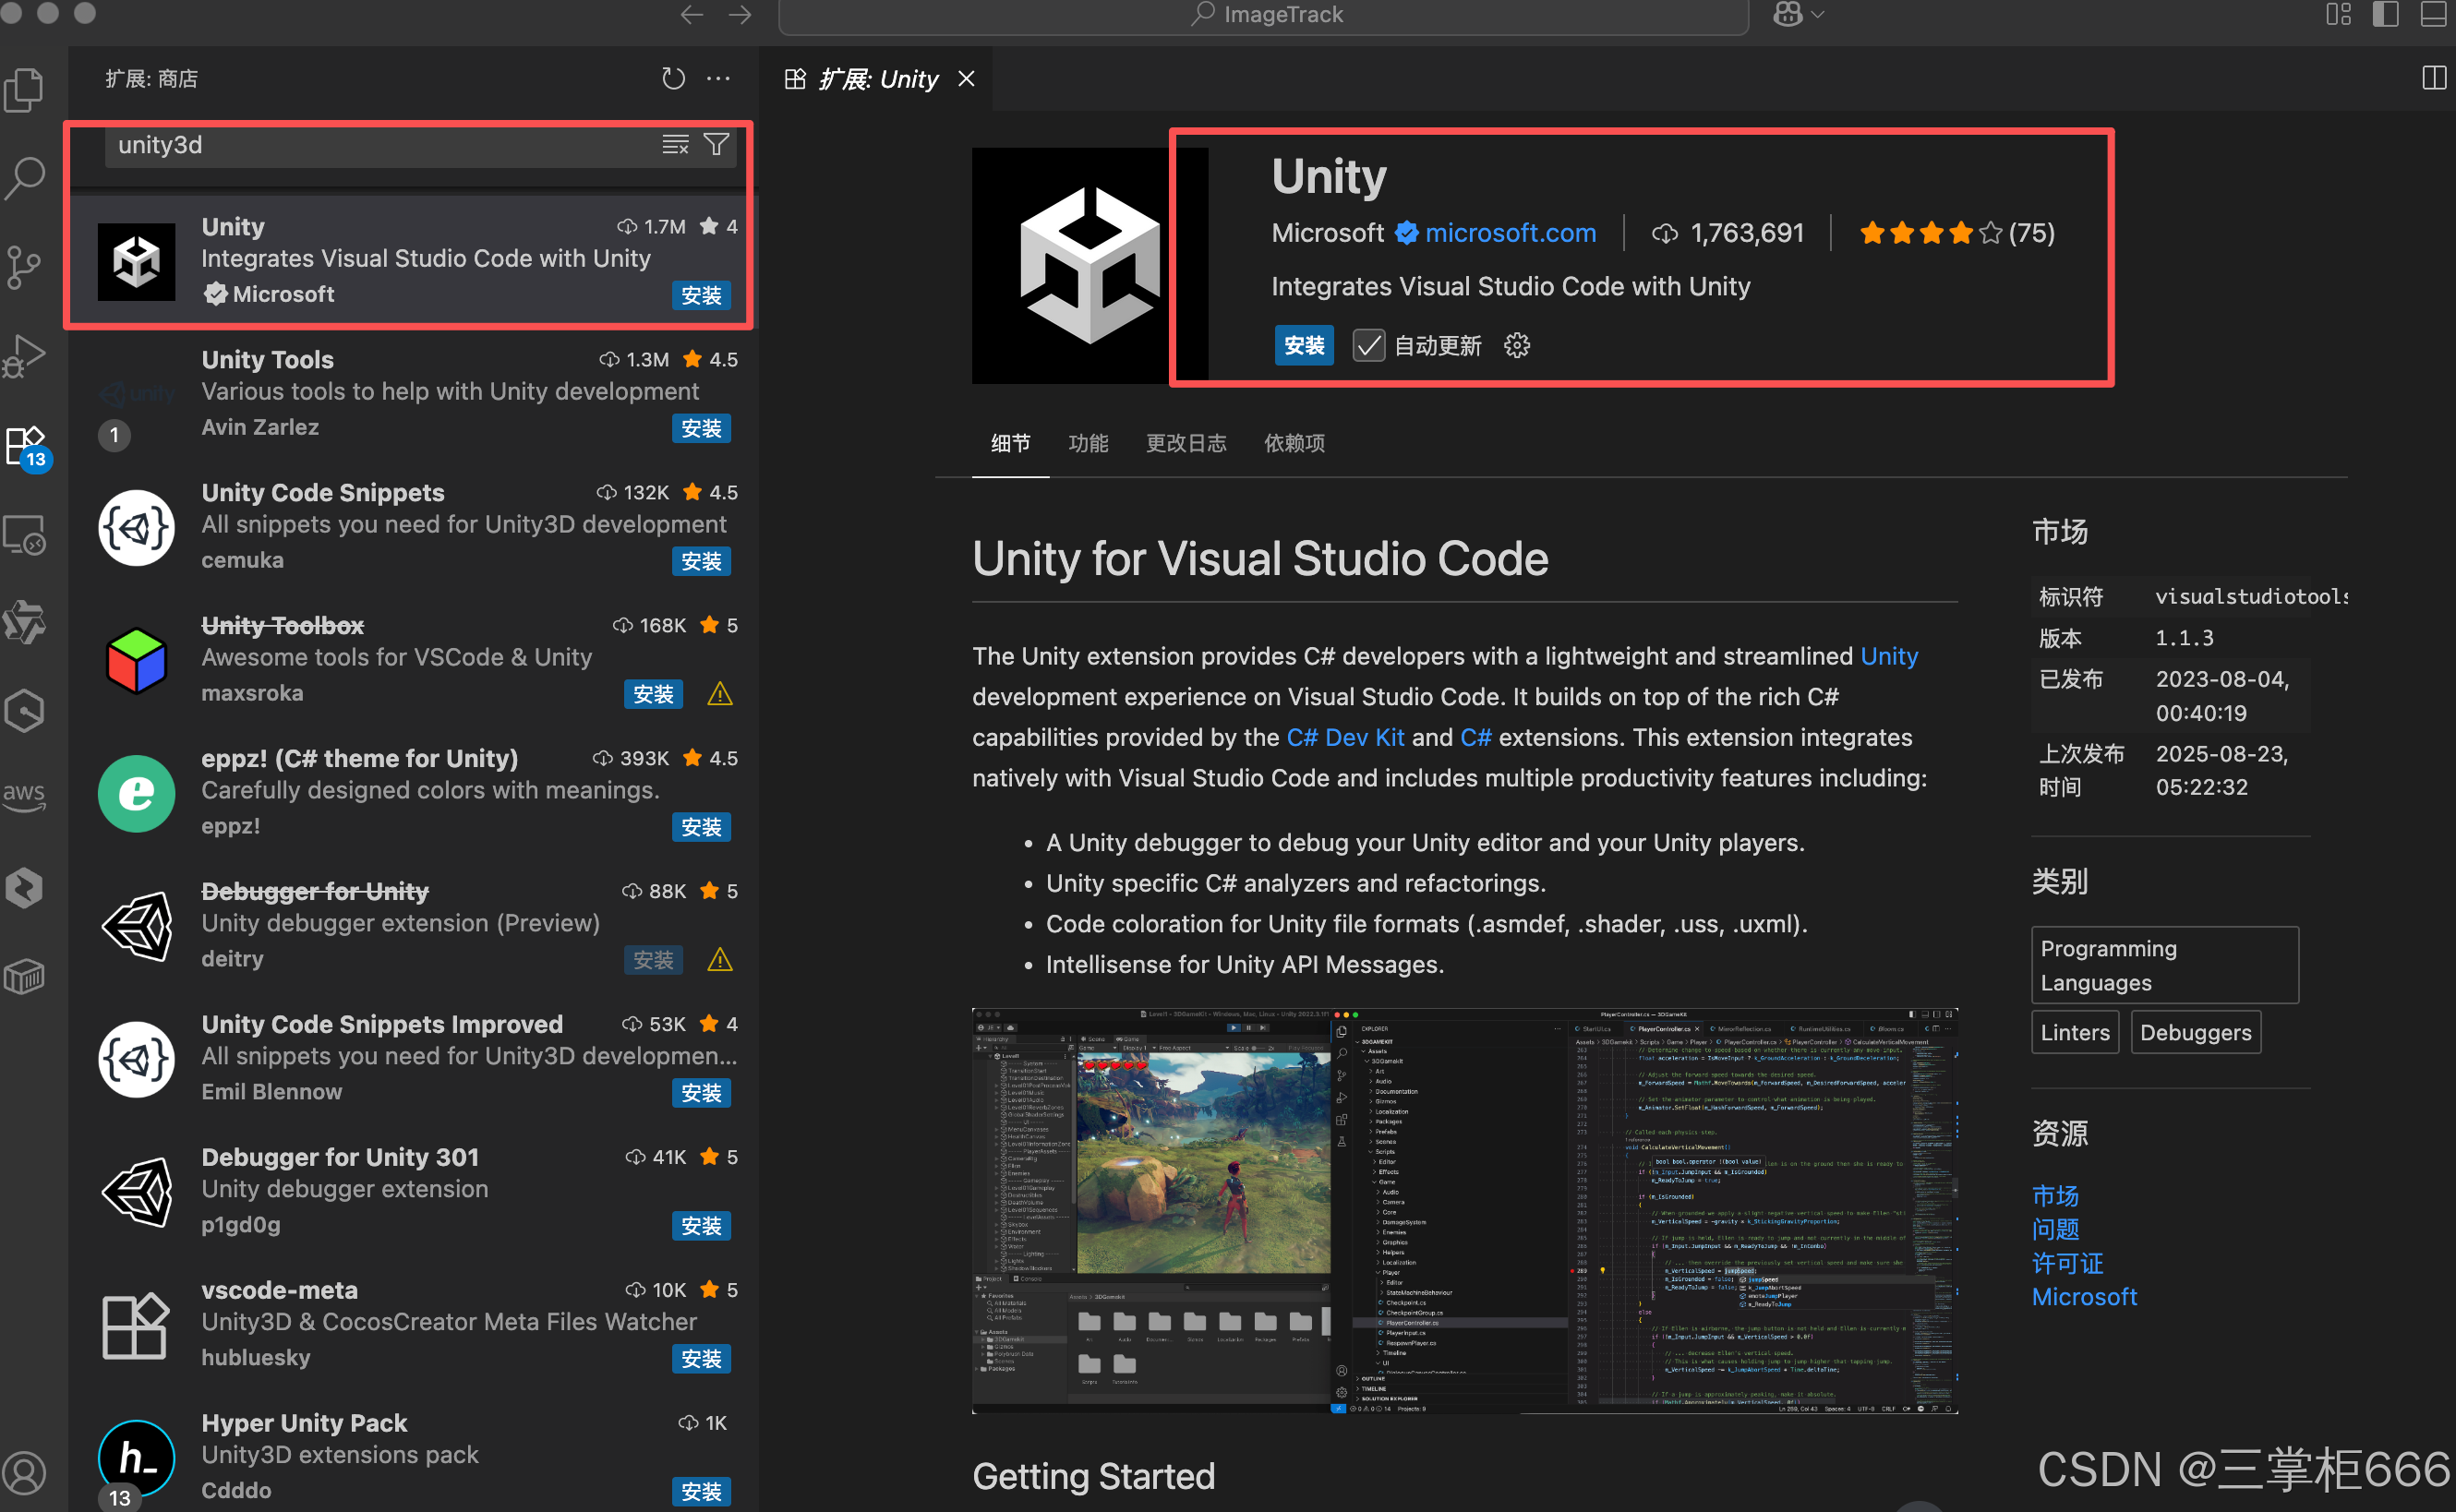Open the Accounts icon in activity bar
Viewport: 2456px width, 1512px height.
tap(24, 1472)
